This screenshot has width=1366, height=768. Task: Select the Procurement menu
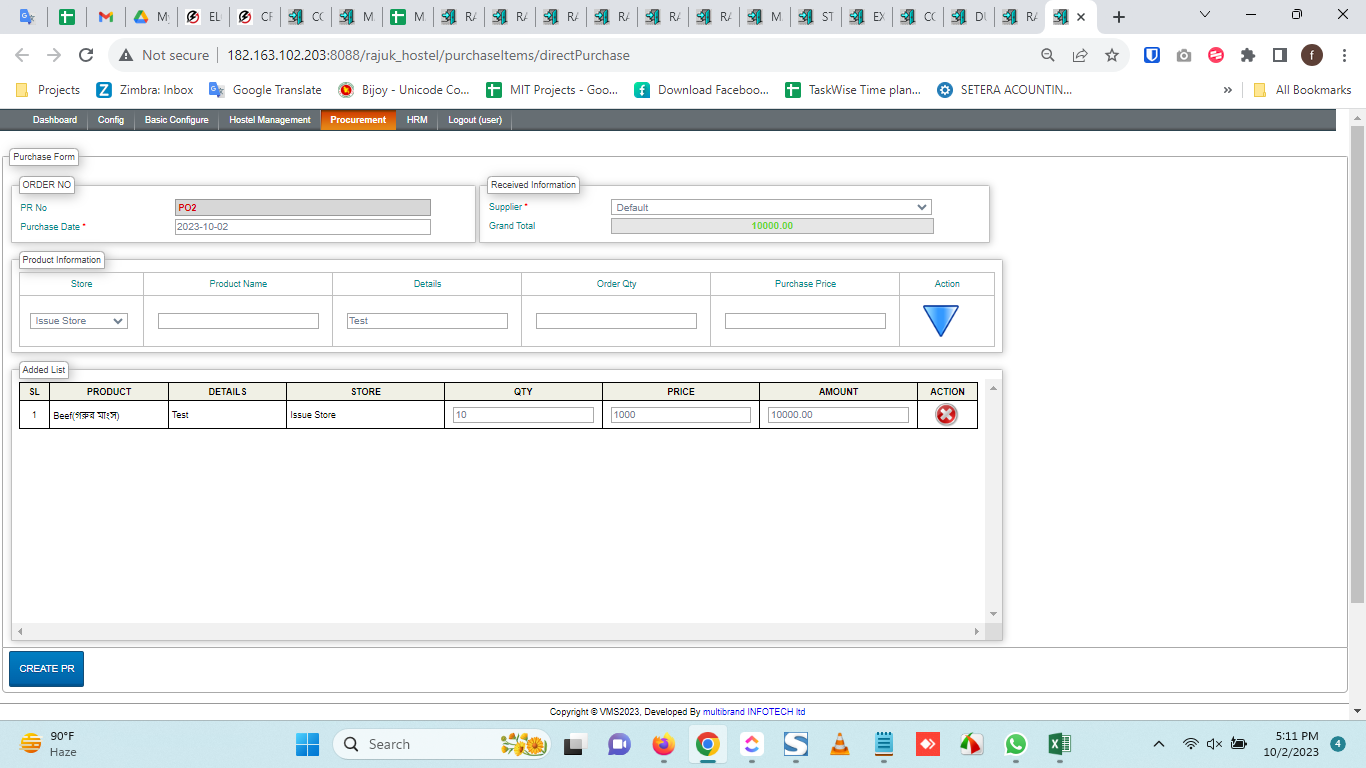(x=358, y=120)
